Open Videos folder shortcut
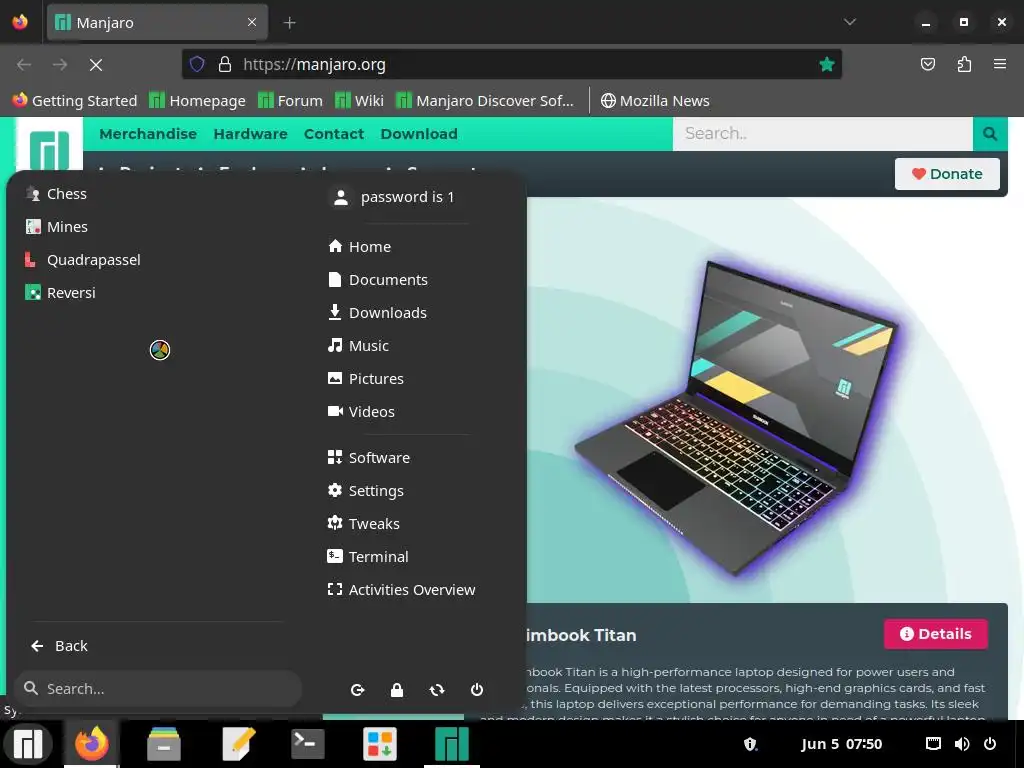1024x768 pixels. (x=361, y=411)
